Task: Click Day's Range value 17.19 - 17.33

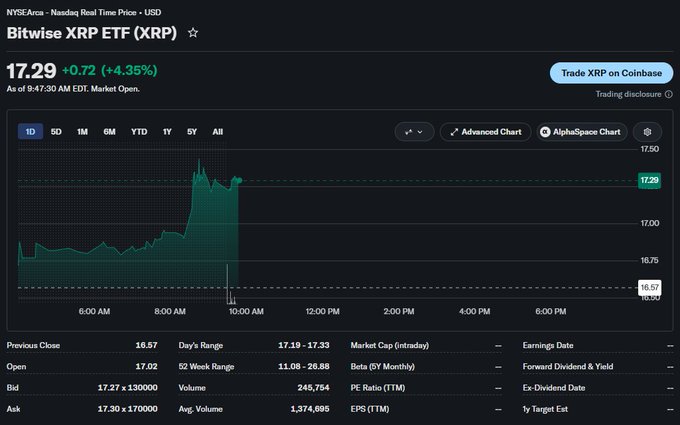Action: tap(304, 345)
